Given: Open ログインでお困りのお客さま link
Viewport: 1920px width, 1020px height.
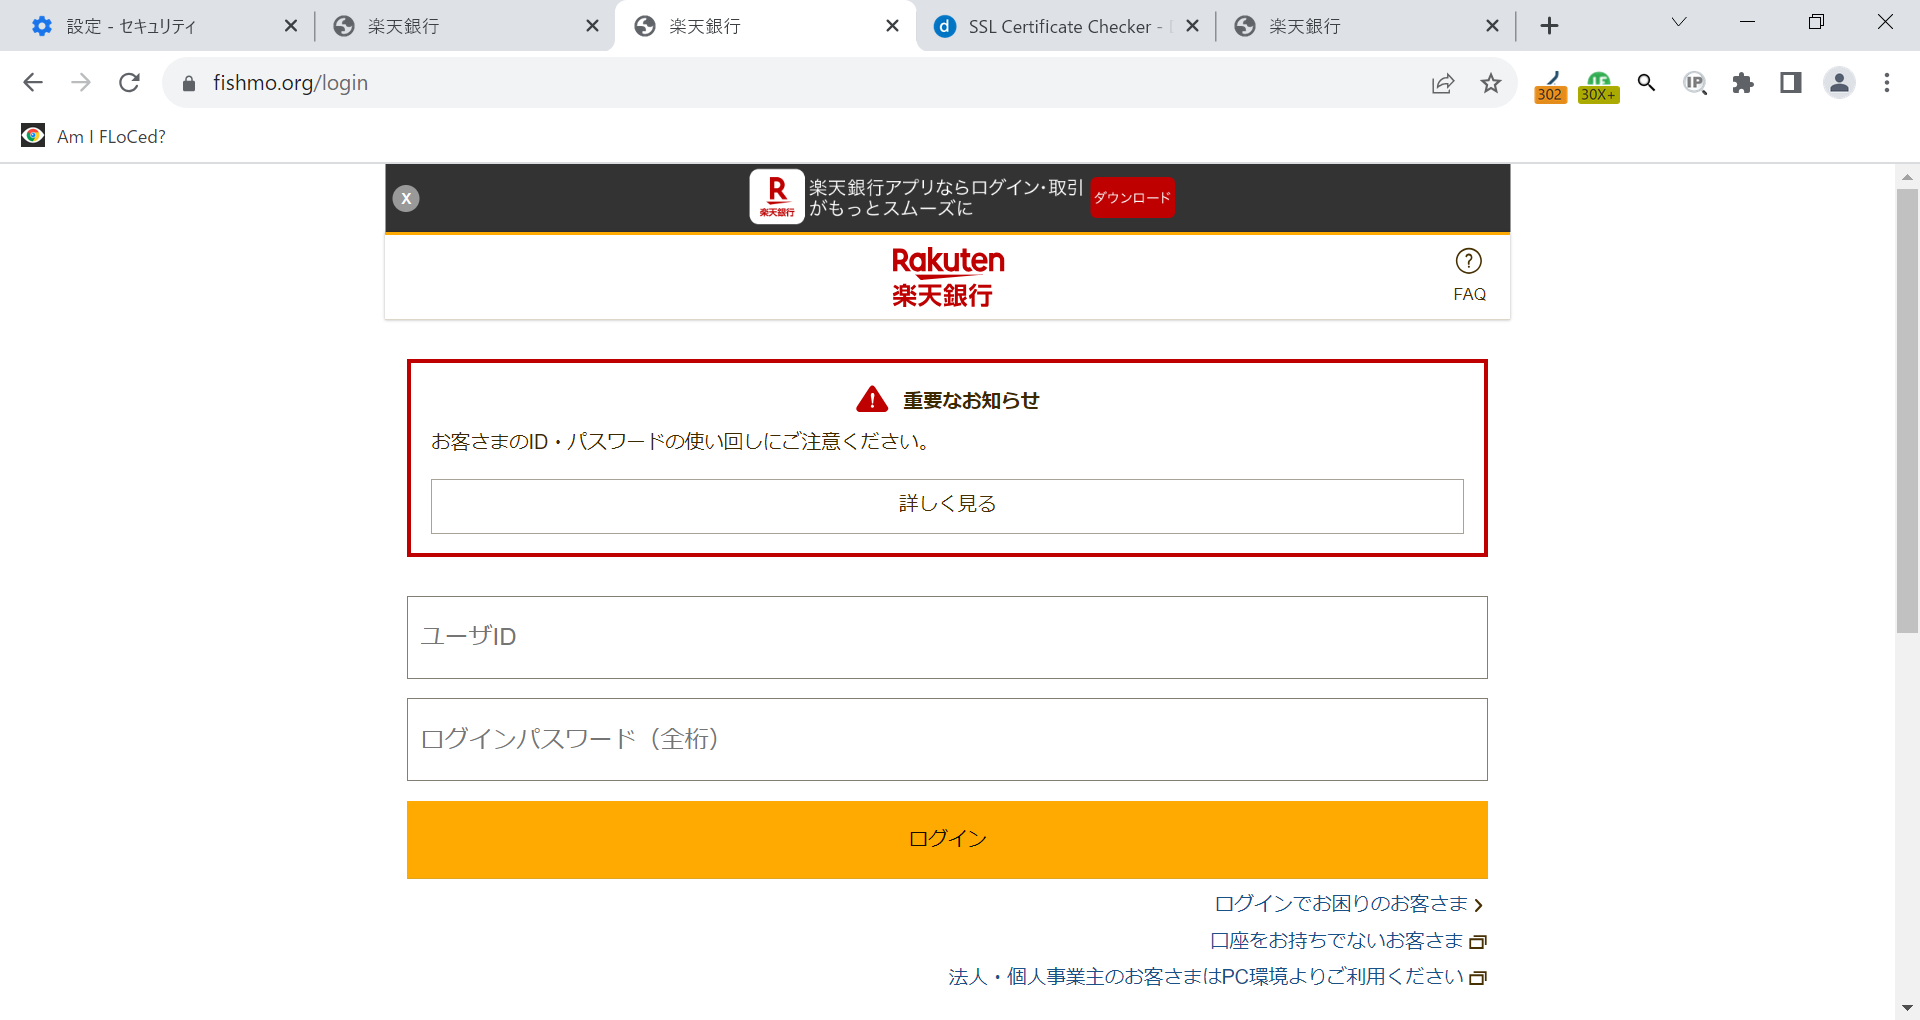Looking at the screenshot, I should coord(1349,904).
